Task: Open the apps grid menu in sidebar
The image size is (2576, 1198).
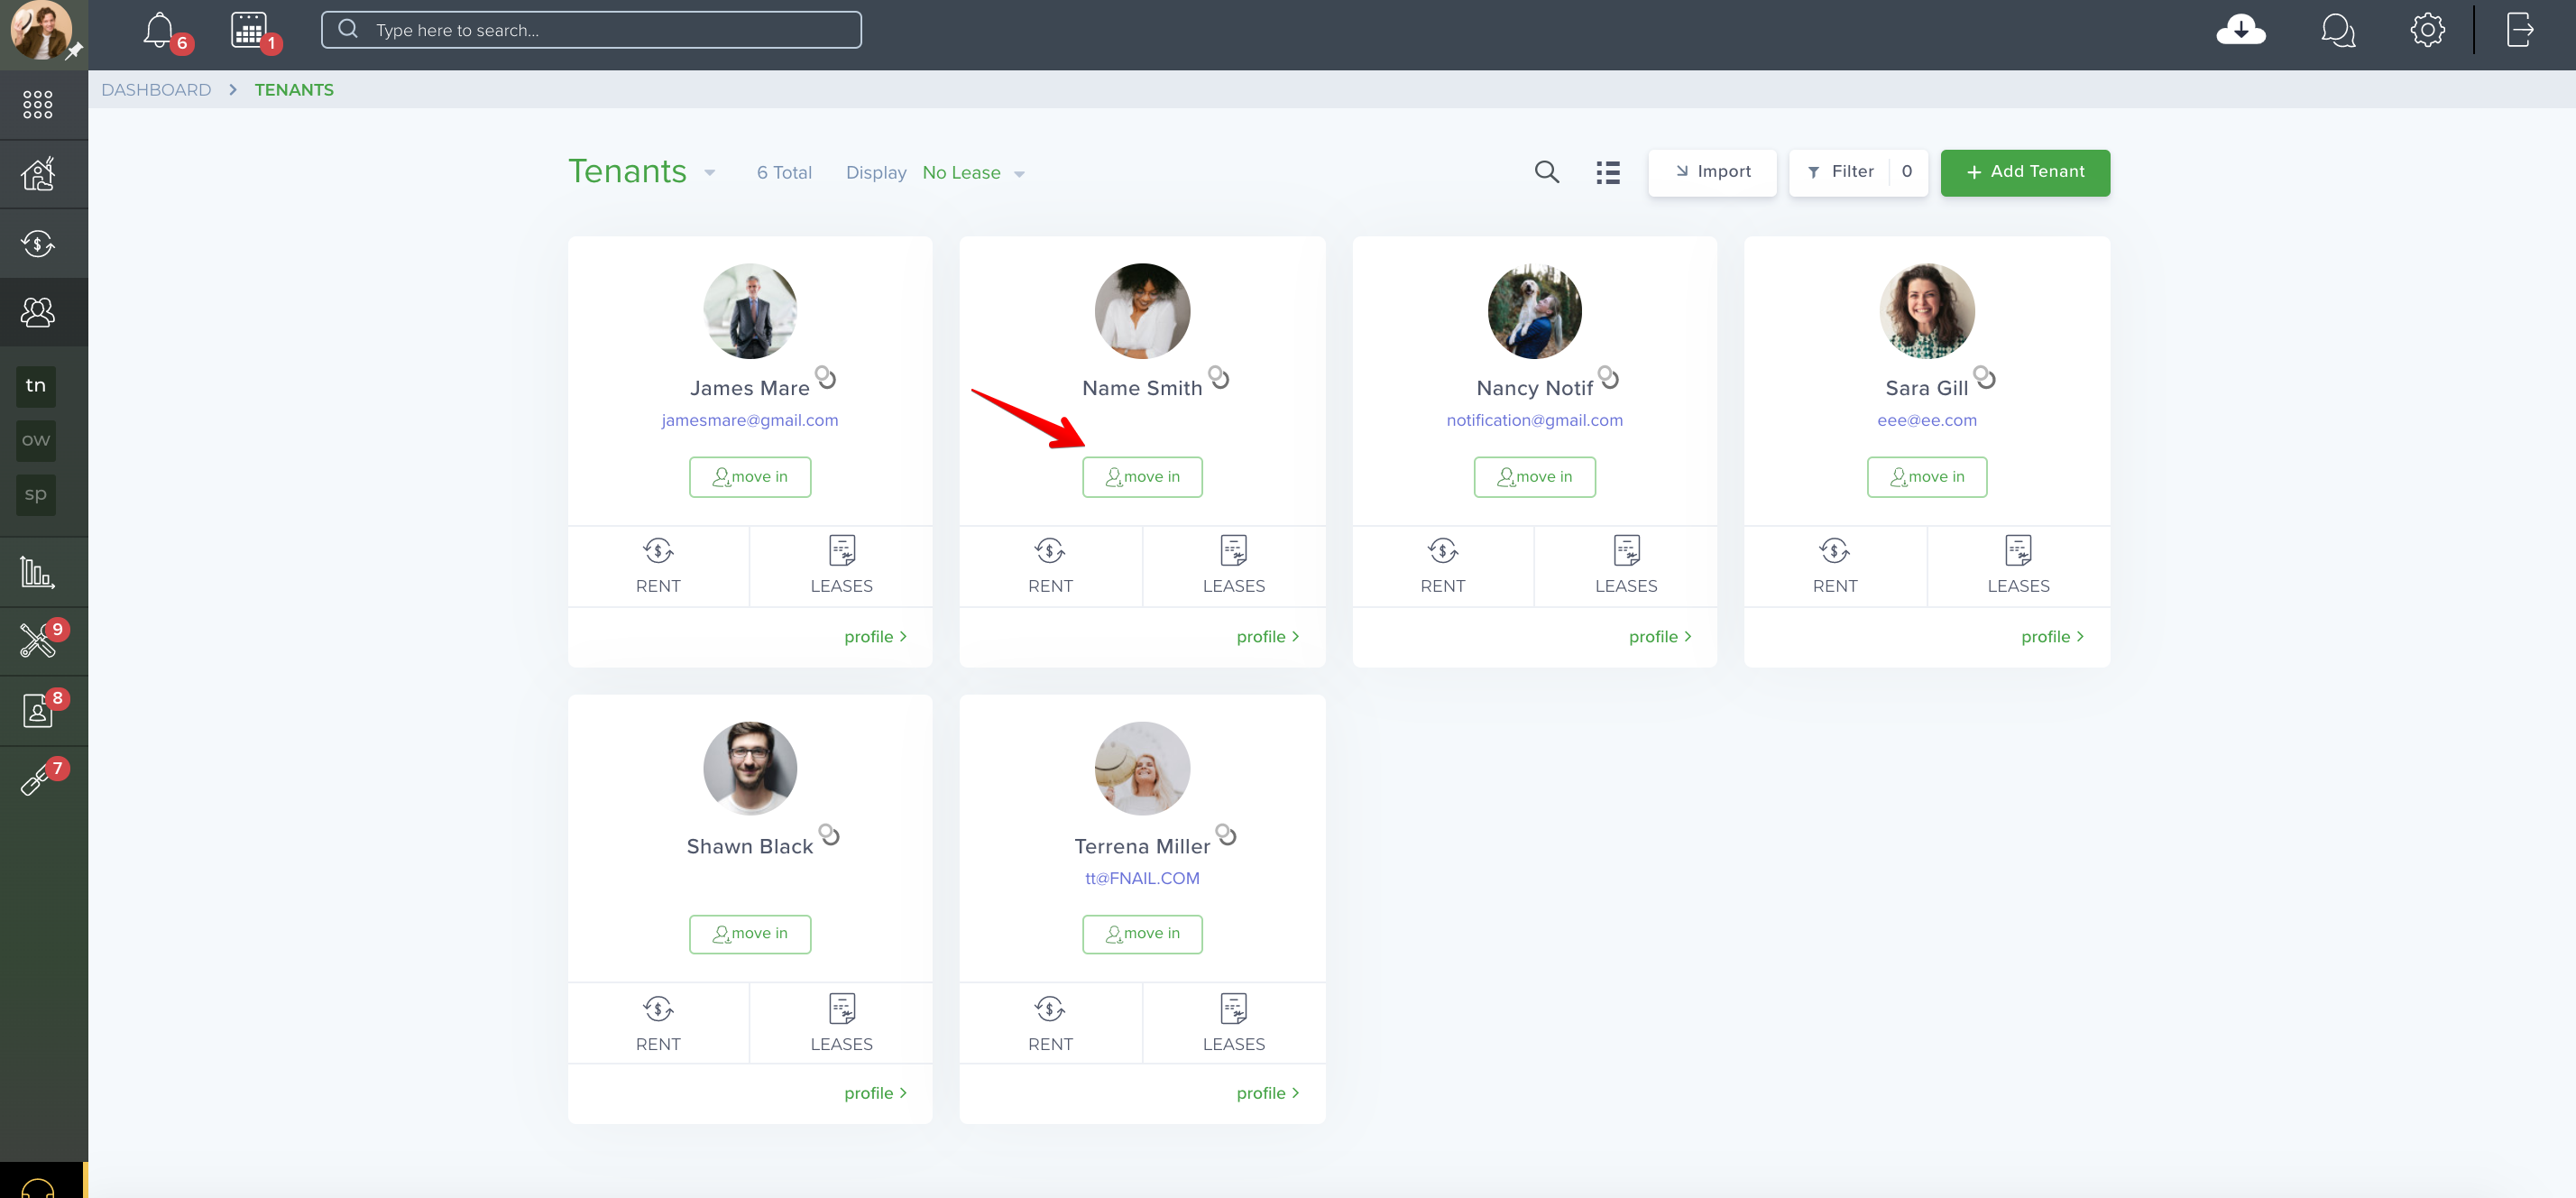Action: [x=38, y=104]
